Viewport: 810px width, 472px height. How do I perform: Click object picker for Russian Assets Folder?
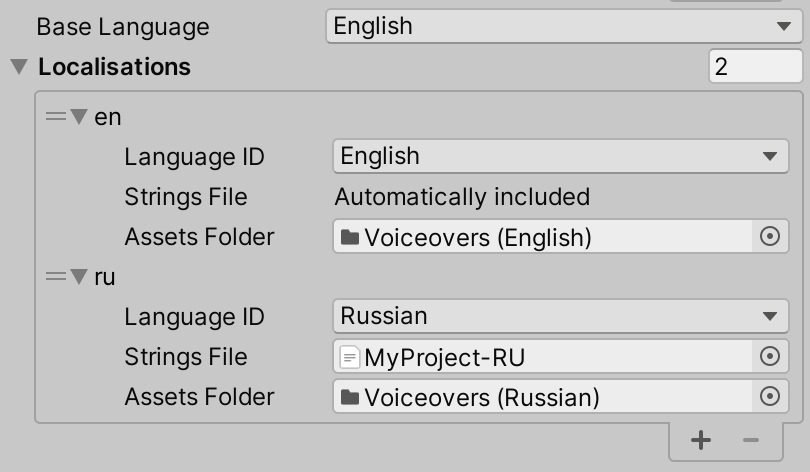[769, 397]
